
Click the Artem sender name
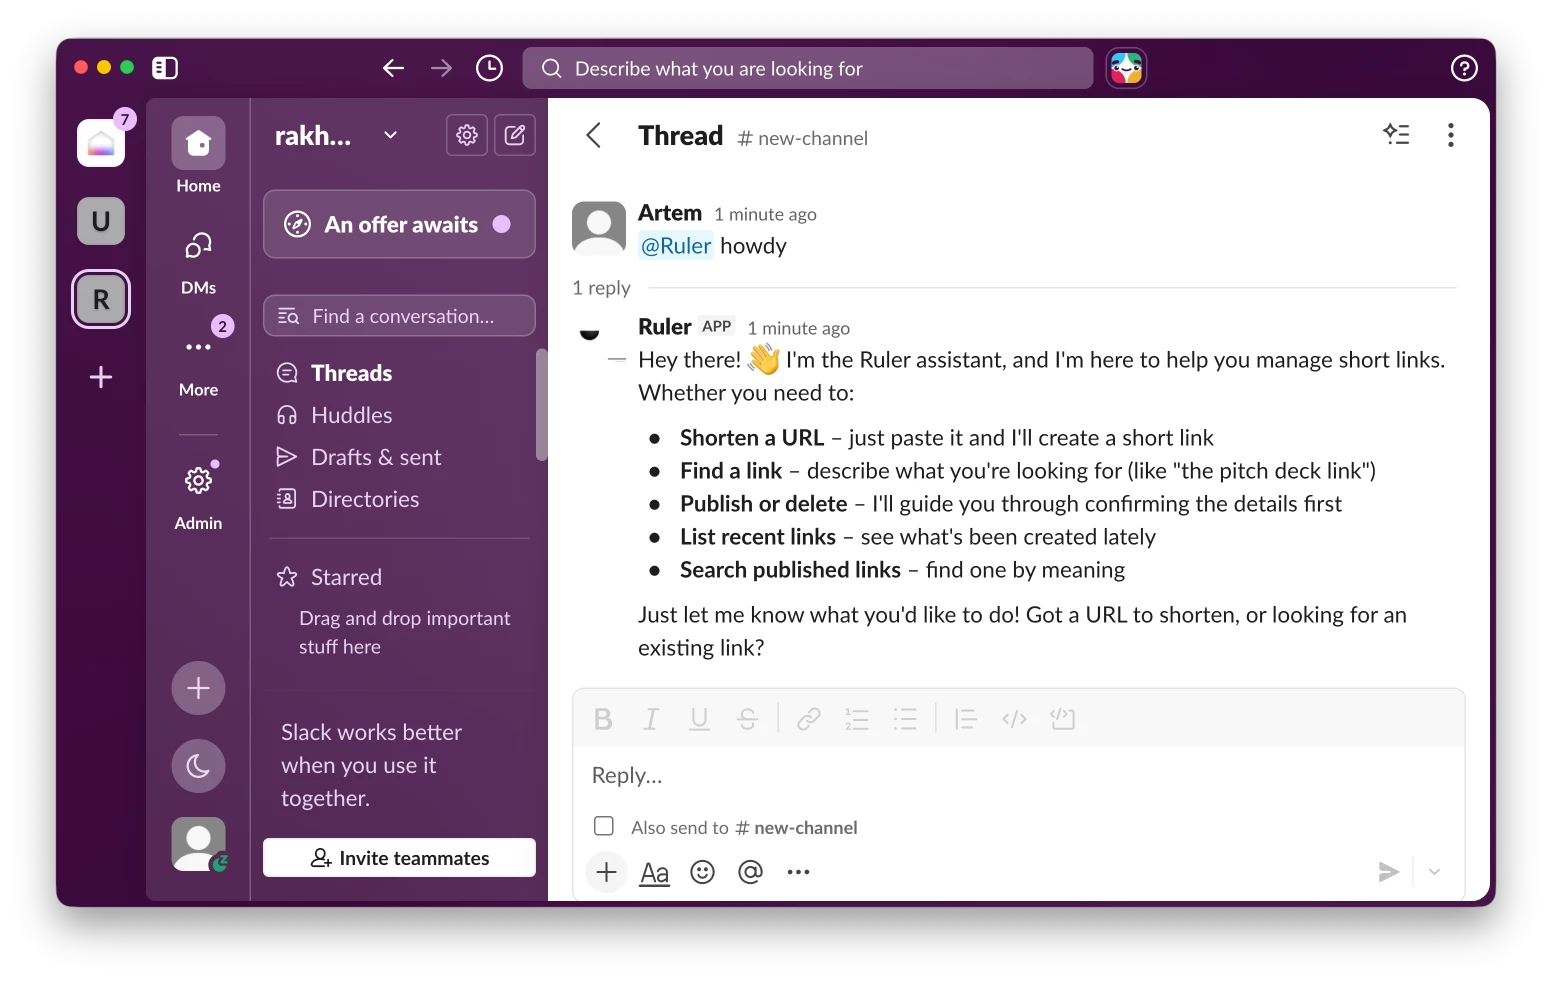tap(670, 213)
